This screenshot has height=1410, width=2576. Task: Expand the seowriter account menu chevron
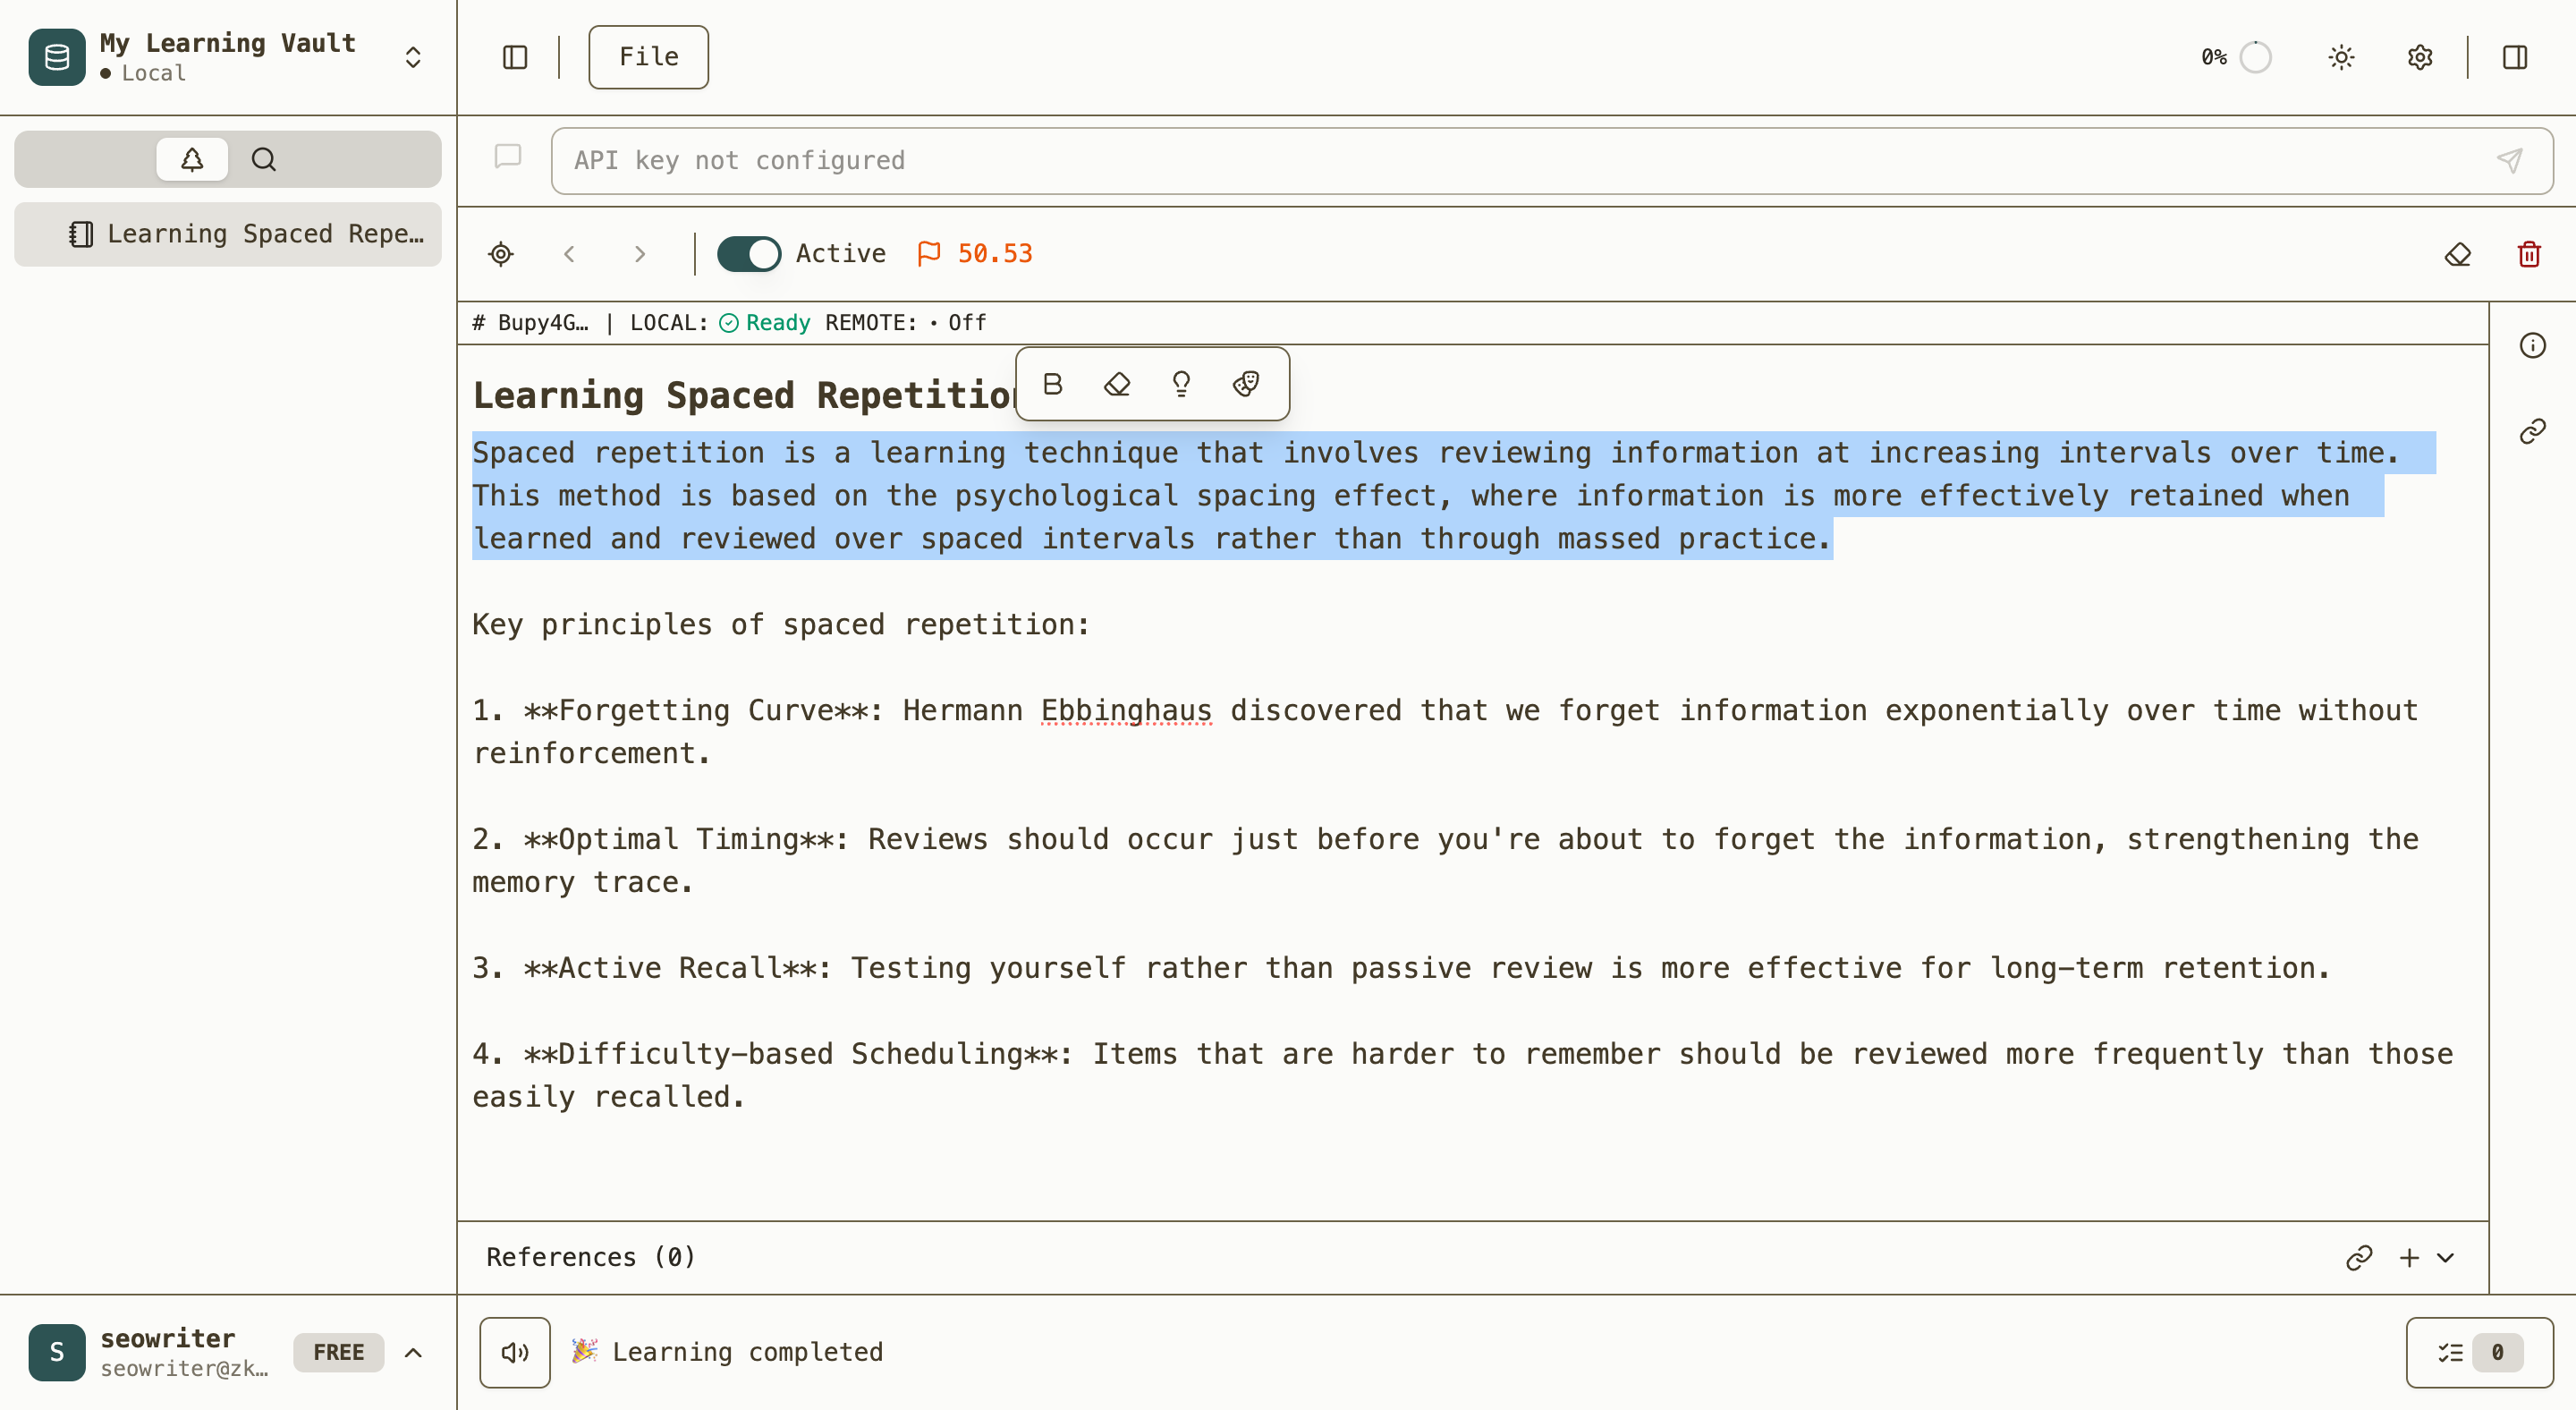point(413,1352)
